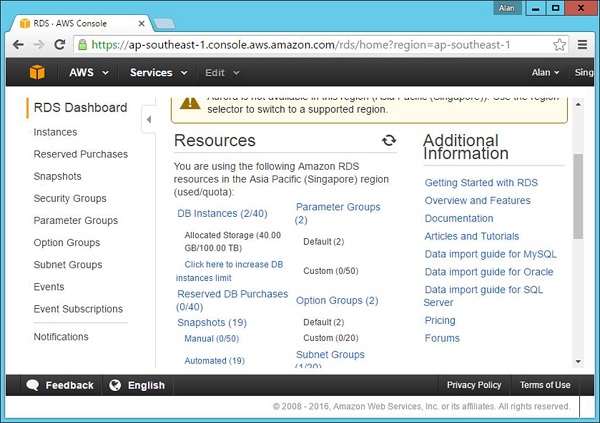This screenshot has height=423, width=600.
Task: Click the vertical page scrollbar
Action: point(578,200)
